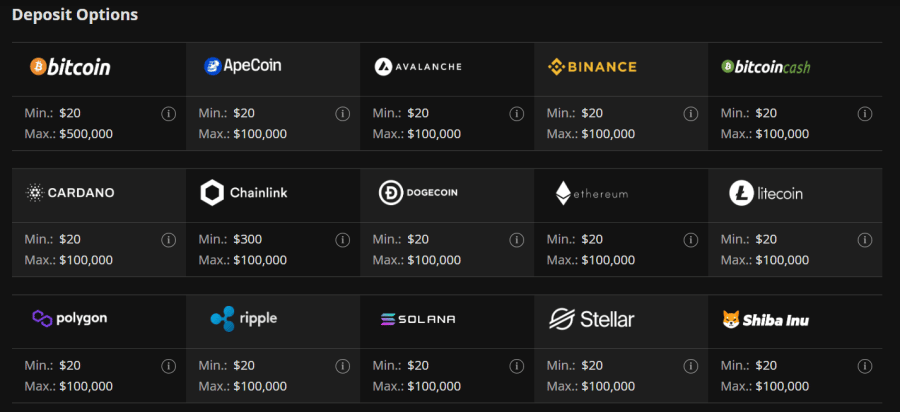
Task: Select the ApeCoin deposit option
Action: click(x=243, y=66)
